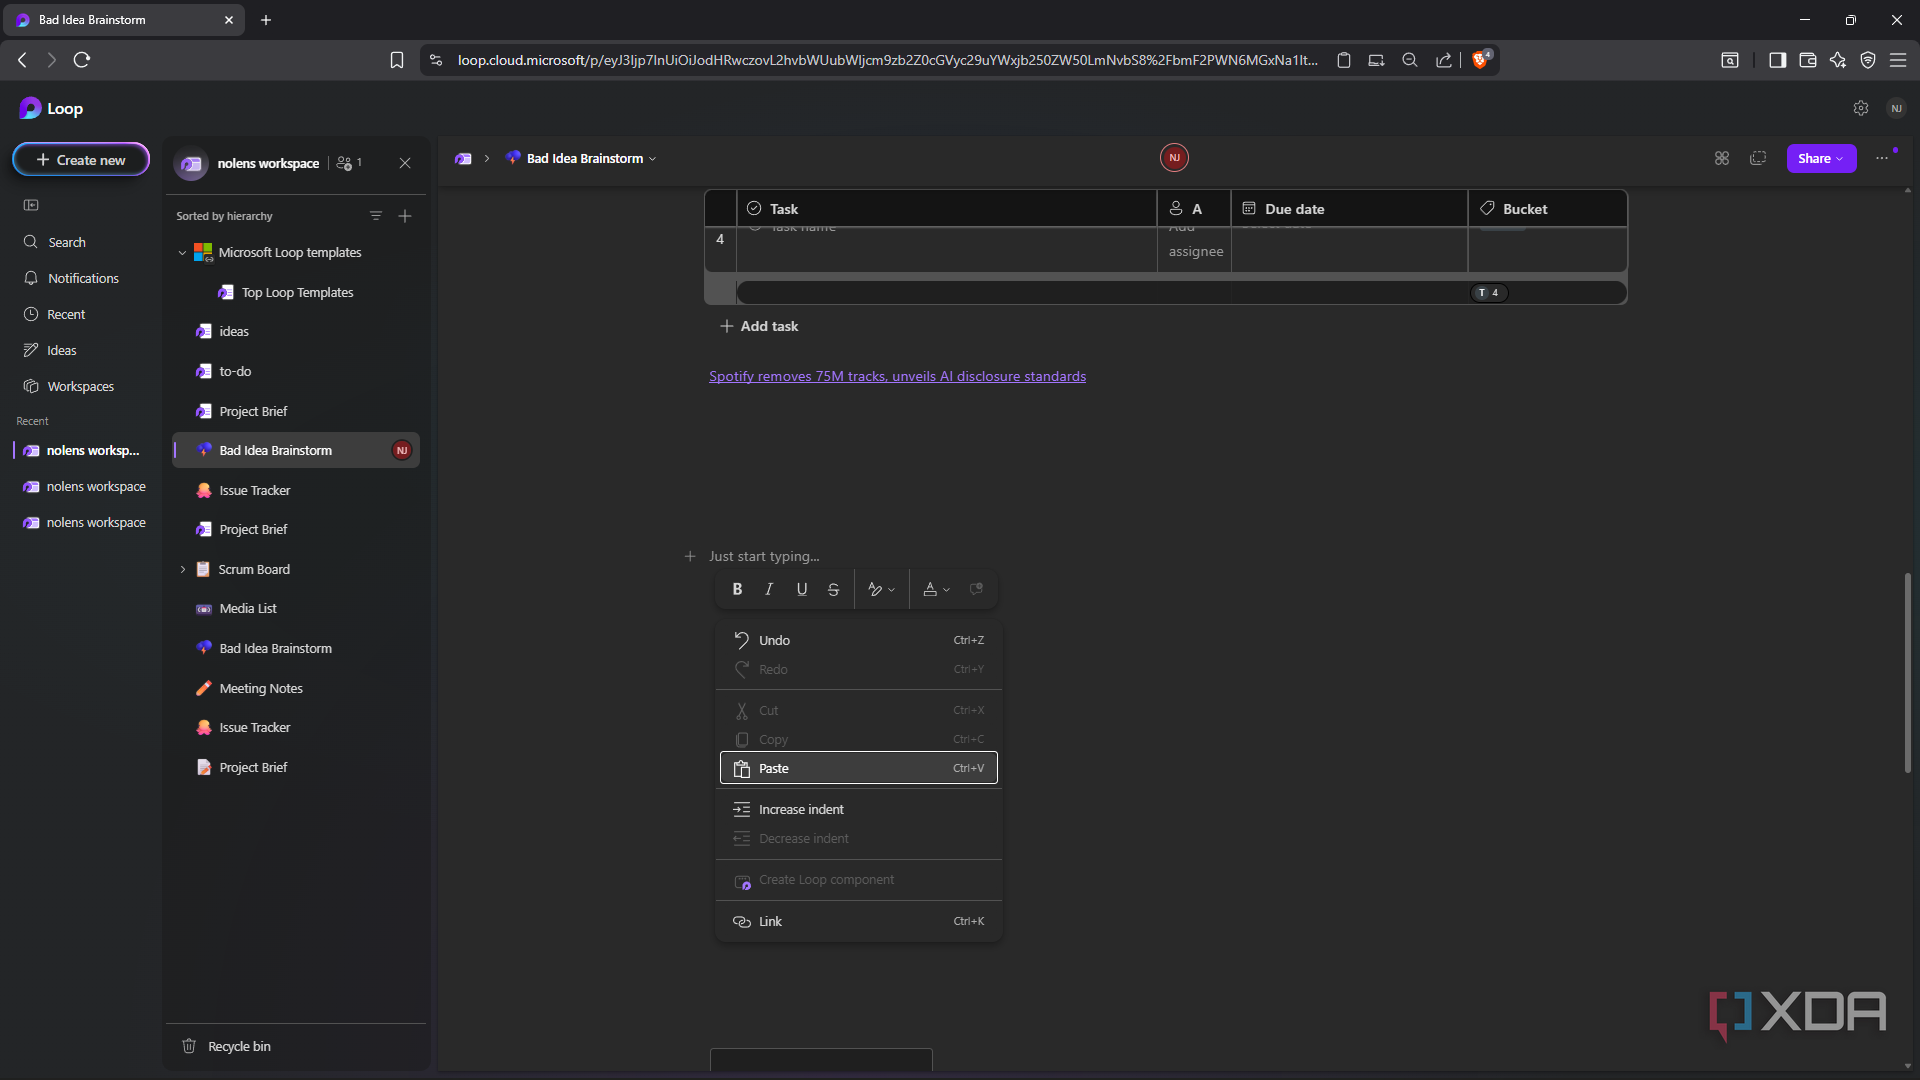Click the browser bookmark icon
Viewport: 1920px width, 1080px height.
pyautogui.click(x=397, y=60)
